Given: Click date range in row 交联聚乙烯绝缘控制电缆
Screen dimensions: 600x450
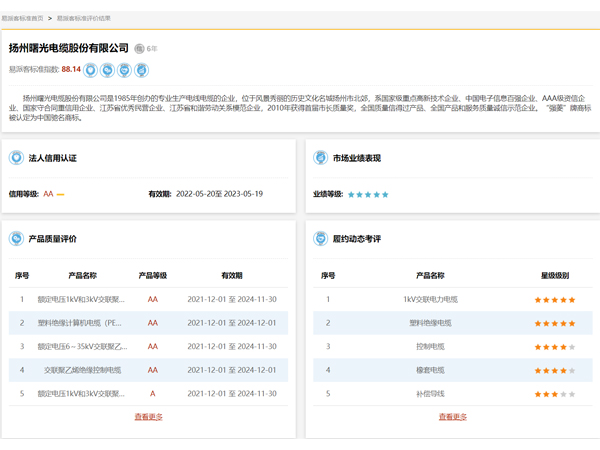Looking at the screenshot, I should (232, 370).
